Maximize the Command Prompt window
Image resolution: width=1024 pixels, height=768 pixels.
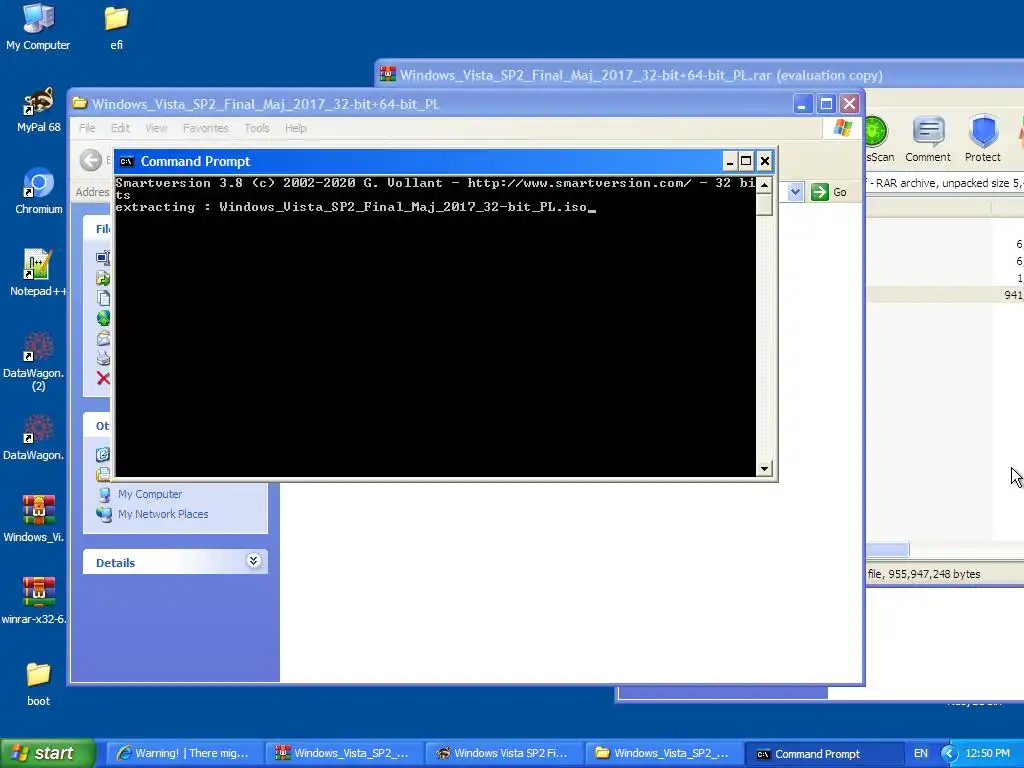(746, 161)
